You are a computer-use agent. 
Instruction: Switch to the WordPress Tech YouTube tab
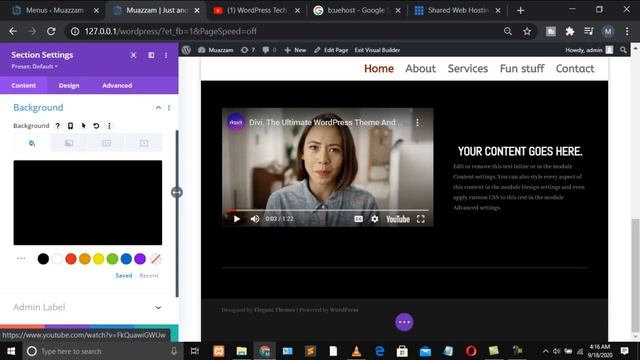[258, 11]
